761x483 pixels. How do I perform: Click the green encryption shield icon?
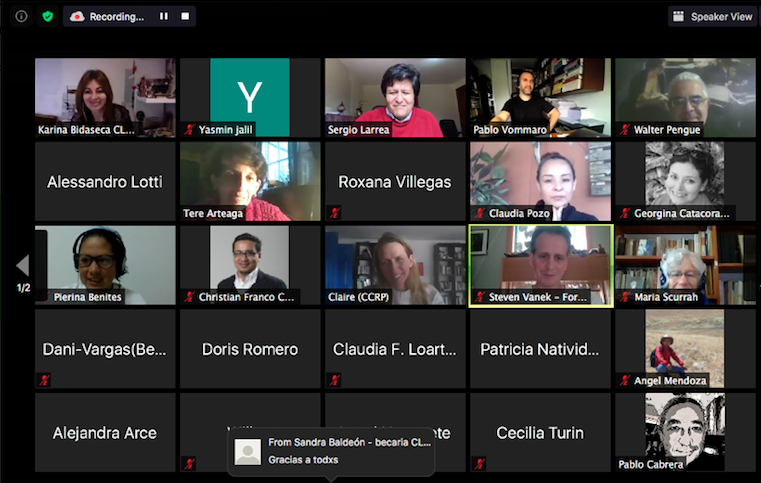tap(47, 16)
